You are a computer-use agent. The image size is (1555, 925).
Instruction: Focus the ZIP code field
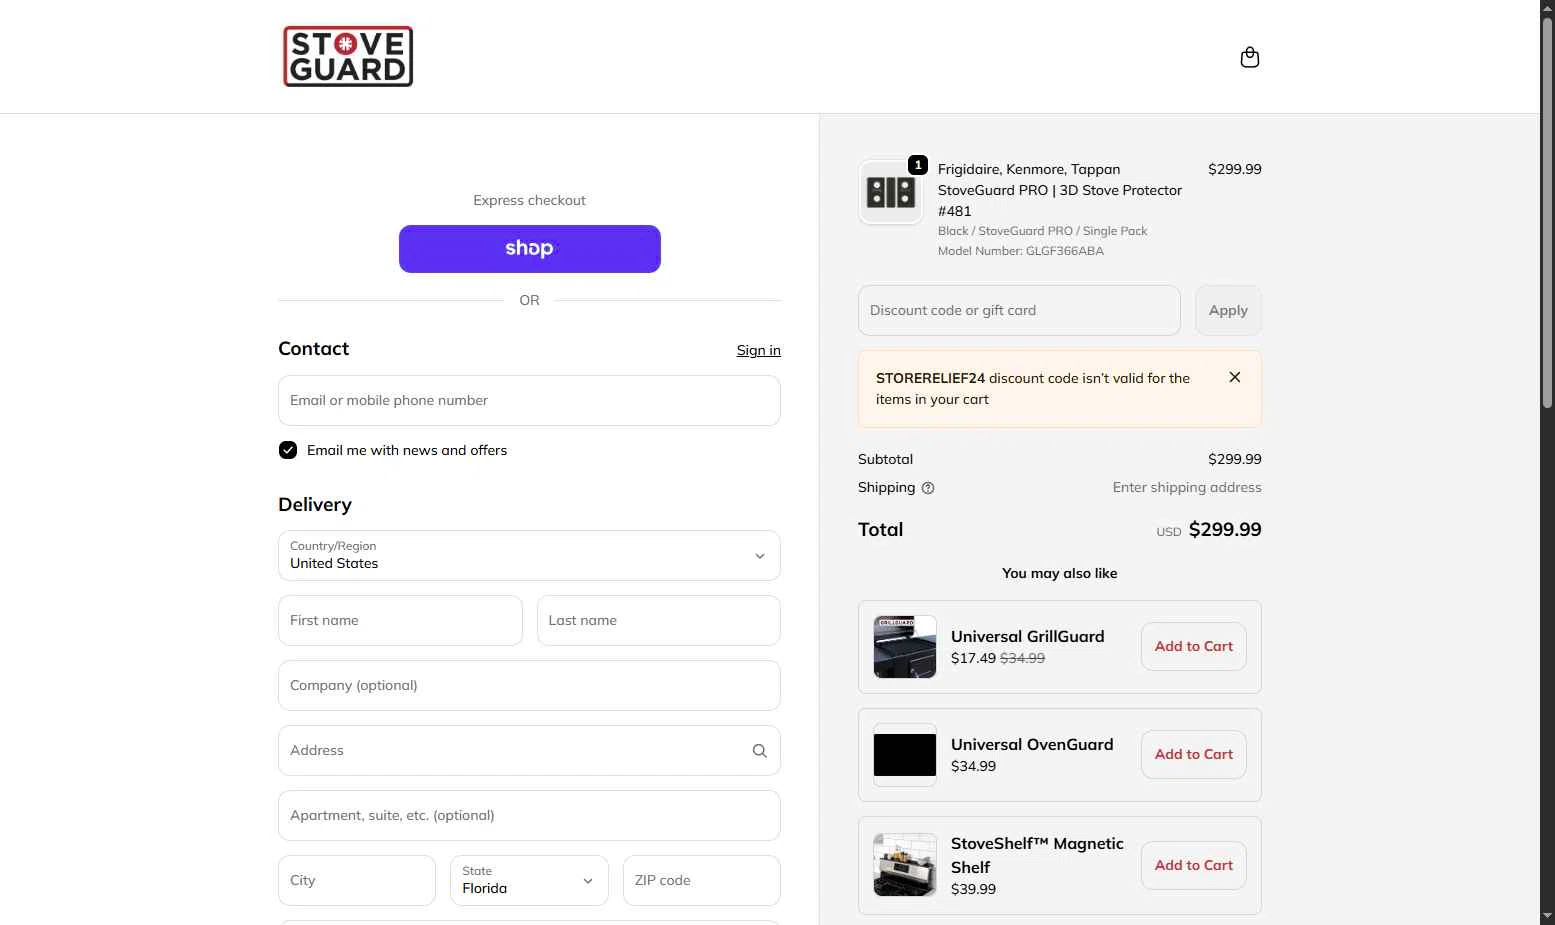[701, 880]
